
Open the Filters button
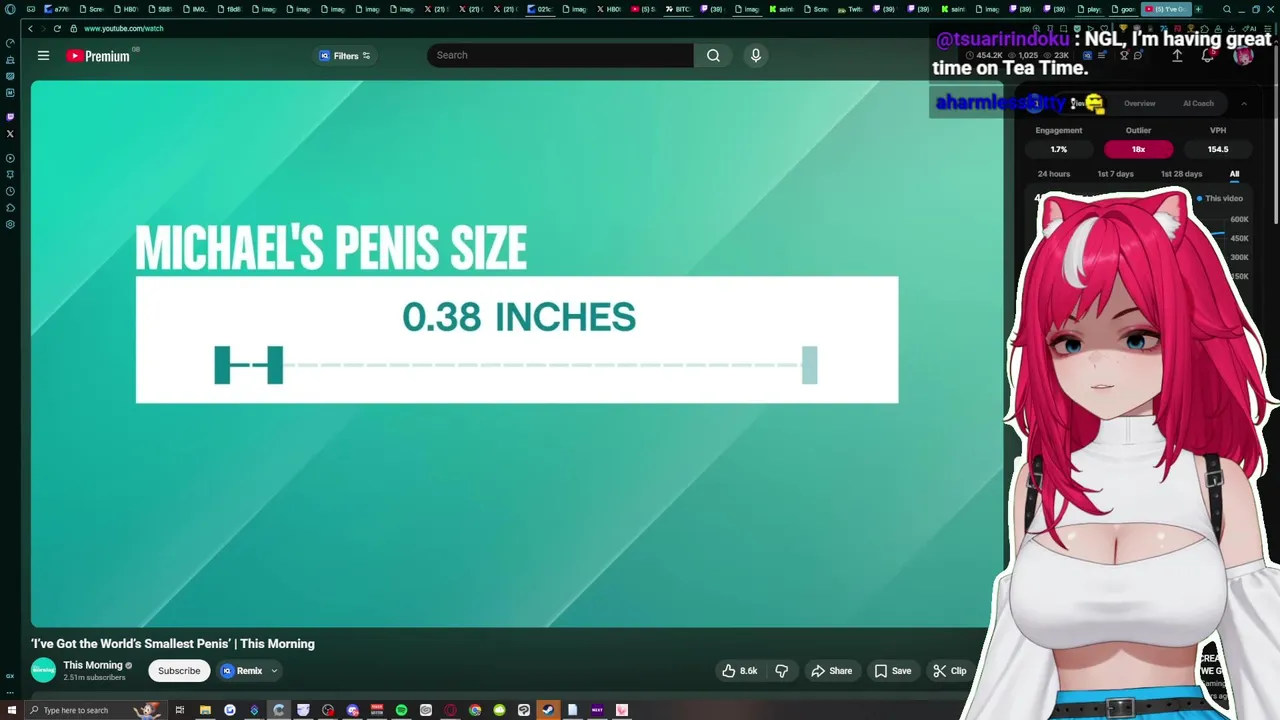coord(345,56)
